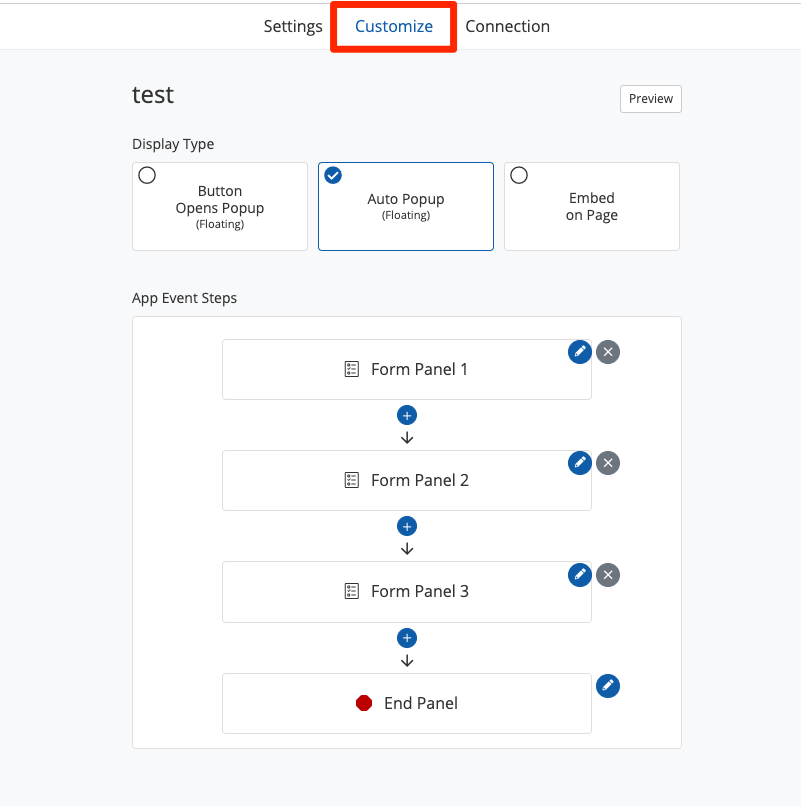Image resolution: width=801 pixels, height=806 pixels.
Task: Click the Customize tab
Action: click(394, 27)
